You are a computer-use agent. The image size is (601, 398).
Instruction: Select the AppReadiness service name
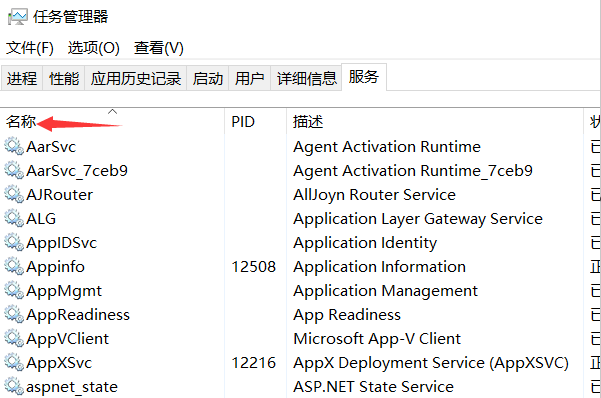click(x=78, y=315)
